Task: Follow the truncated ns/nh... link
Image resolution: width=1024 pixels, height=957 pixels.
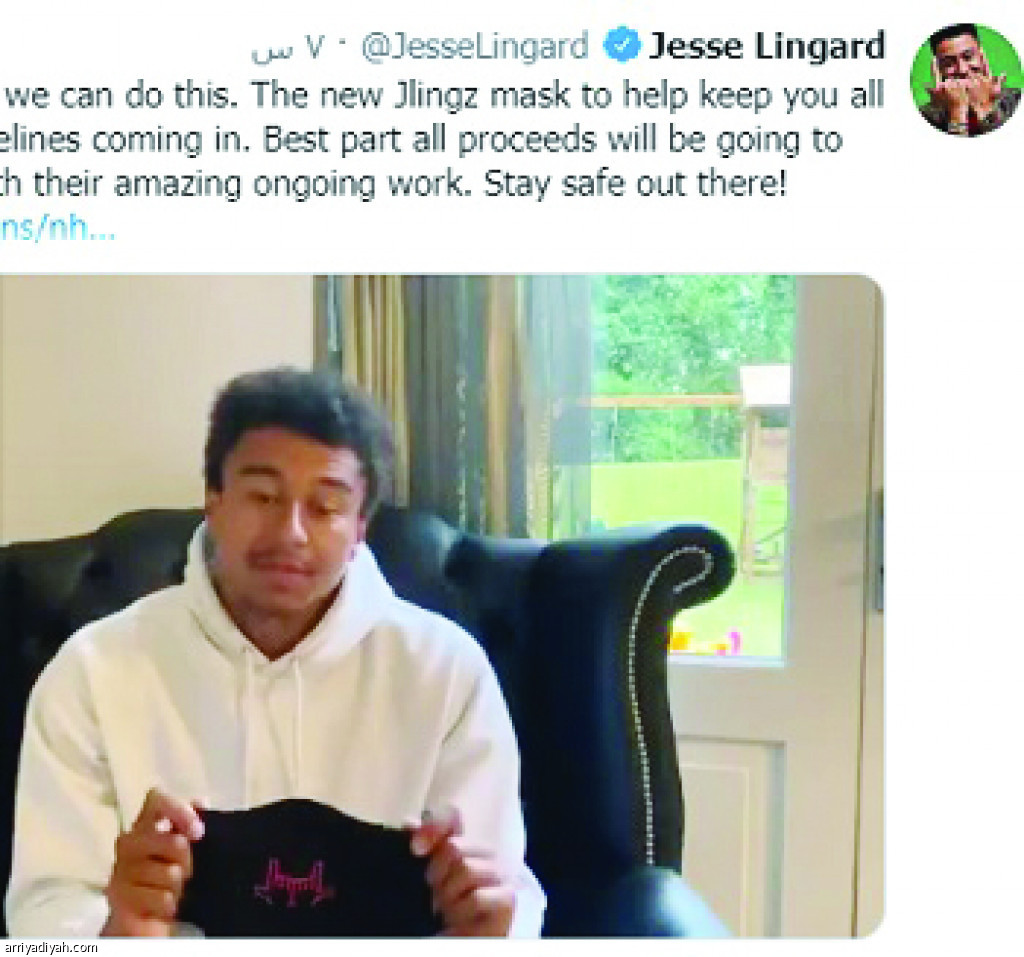Action: [57, 229]
